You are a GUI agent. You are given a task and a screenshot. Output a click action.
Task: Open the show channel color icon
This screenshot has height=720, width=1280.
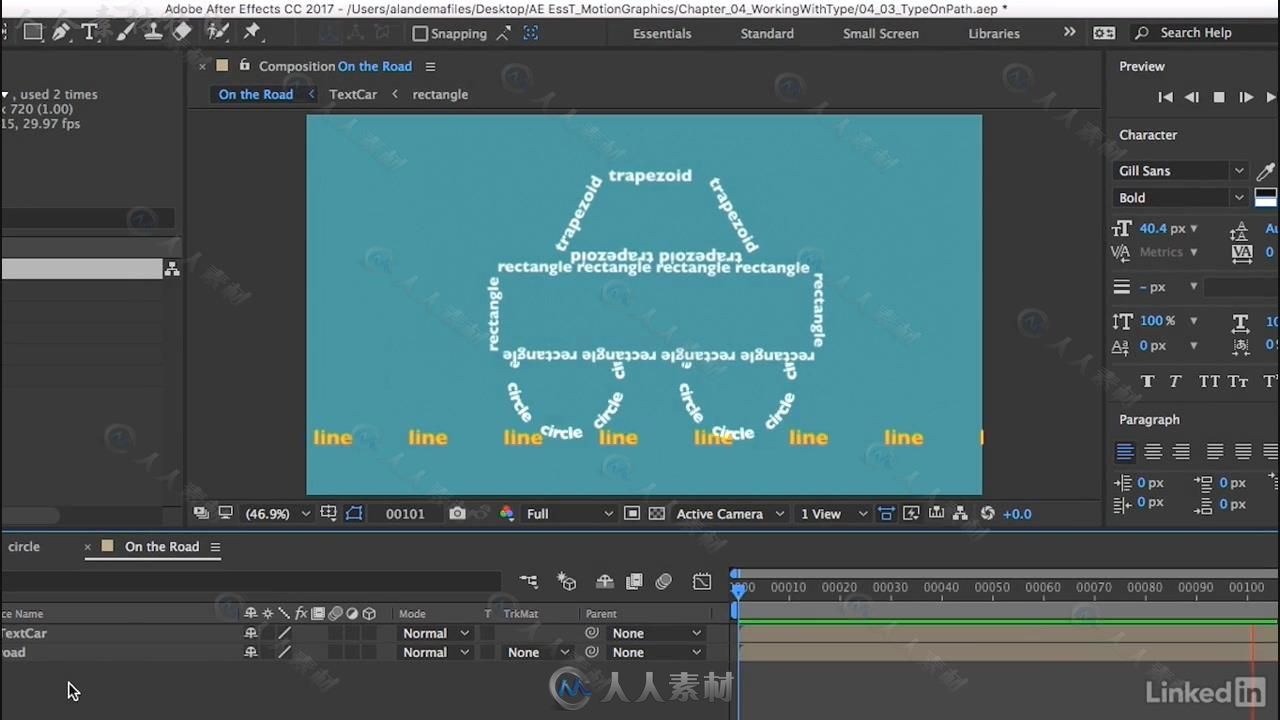tap(507, 513)
